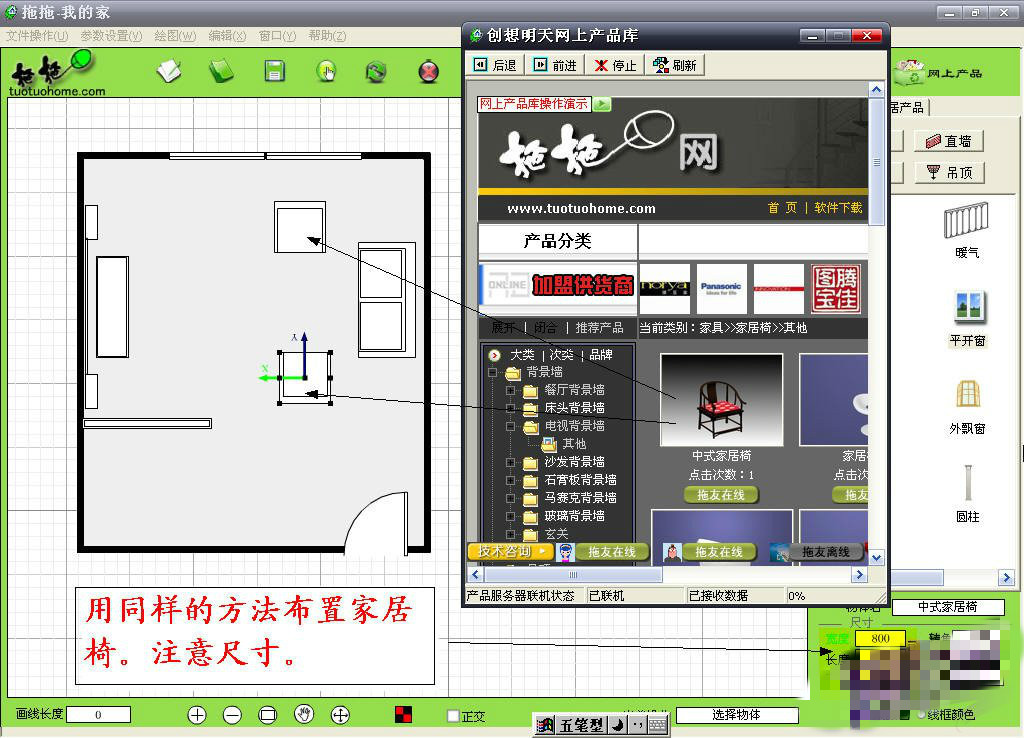Click the red round stop toolbar icon
Viewport: 1024px width, 738px height.
coord(428,71)
